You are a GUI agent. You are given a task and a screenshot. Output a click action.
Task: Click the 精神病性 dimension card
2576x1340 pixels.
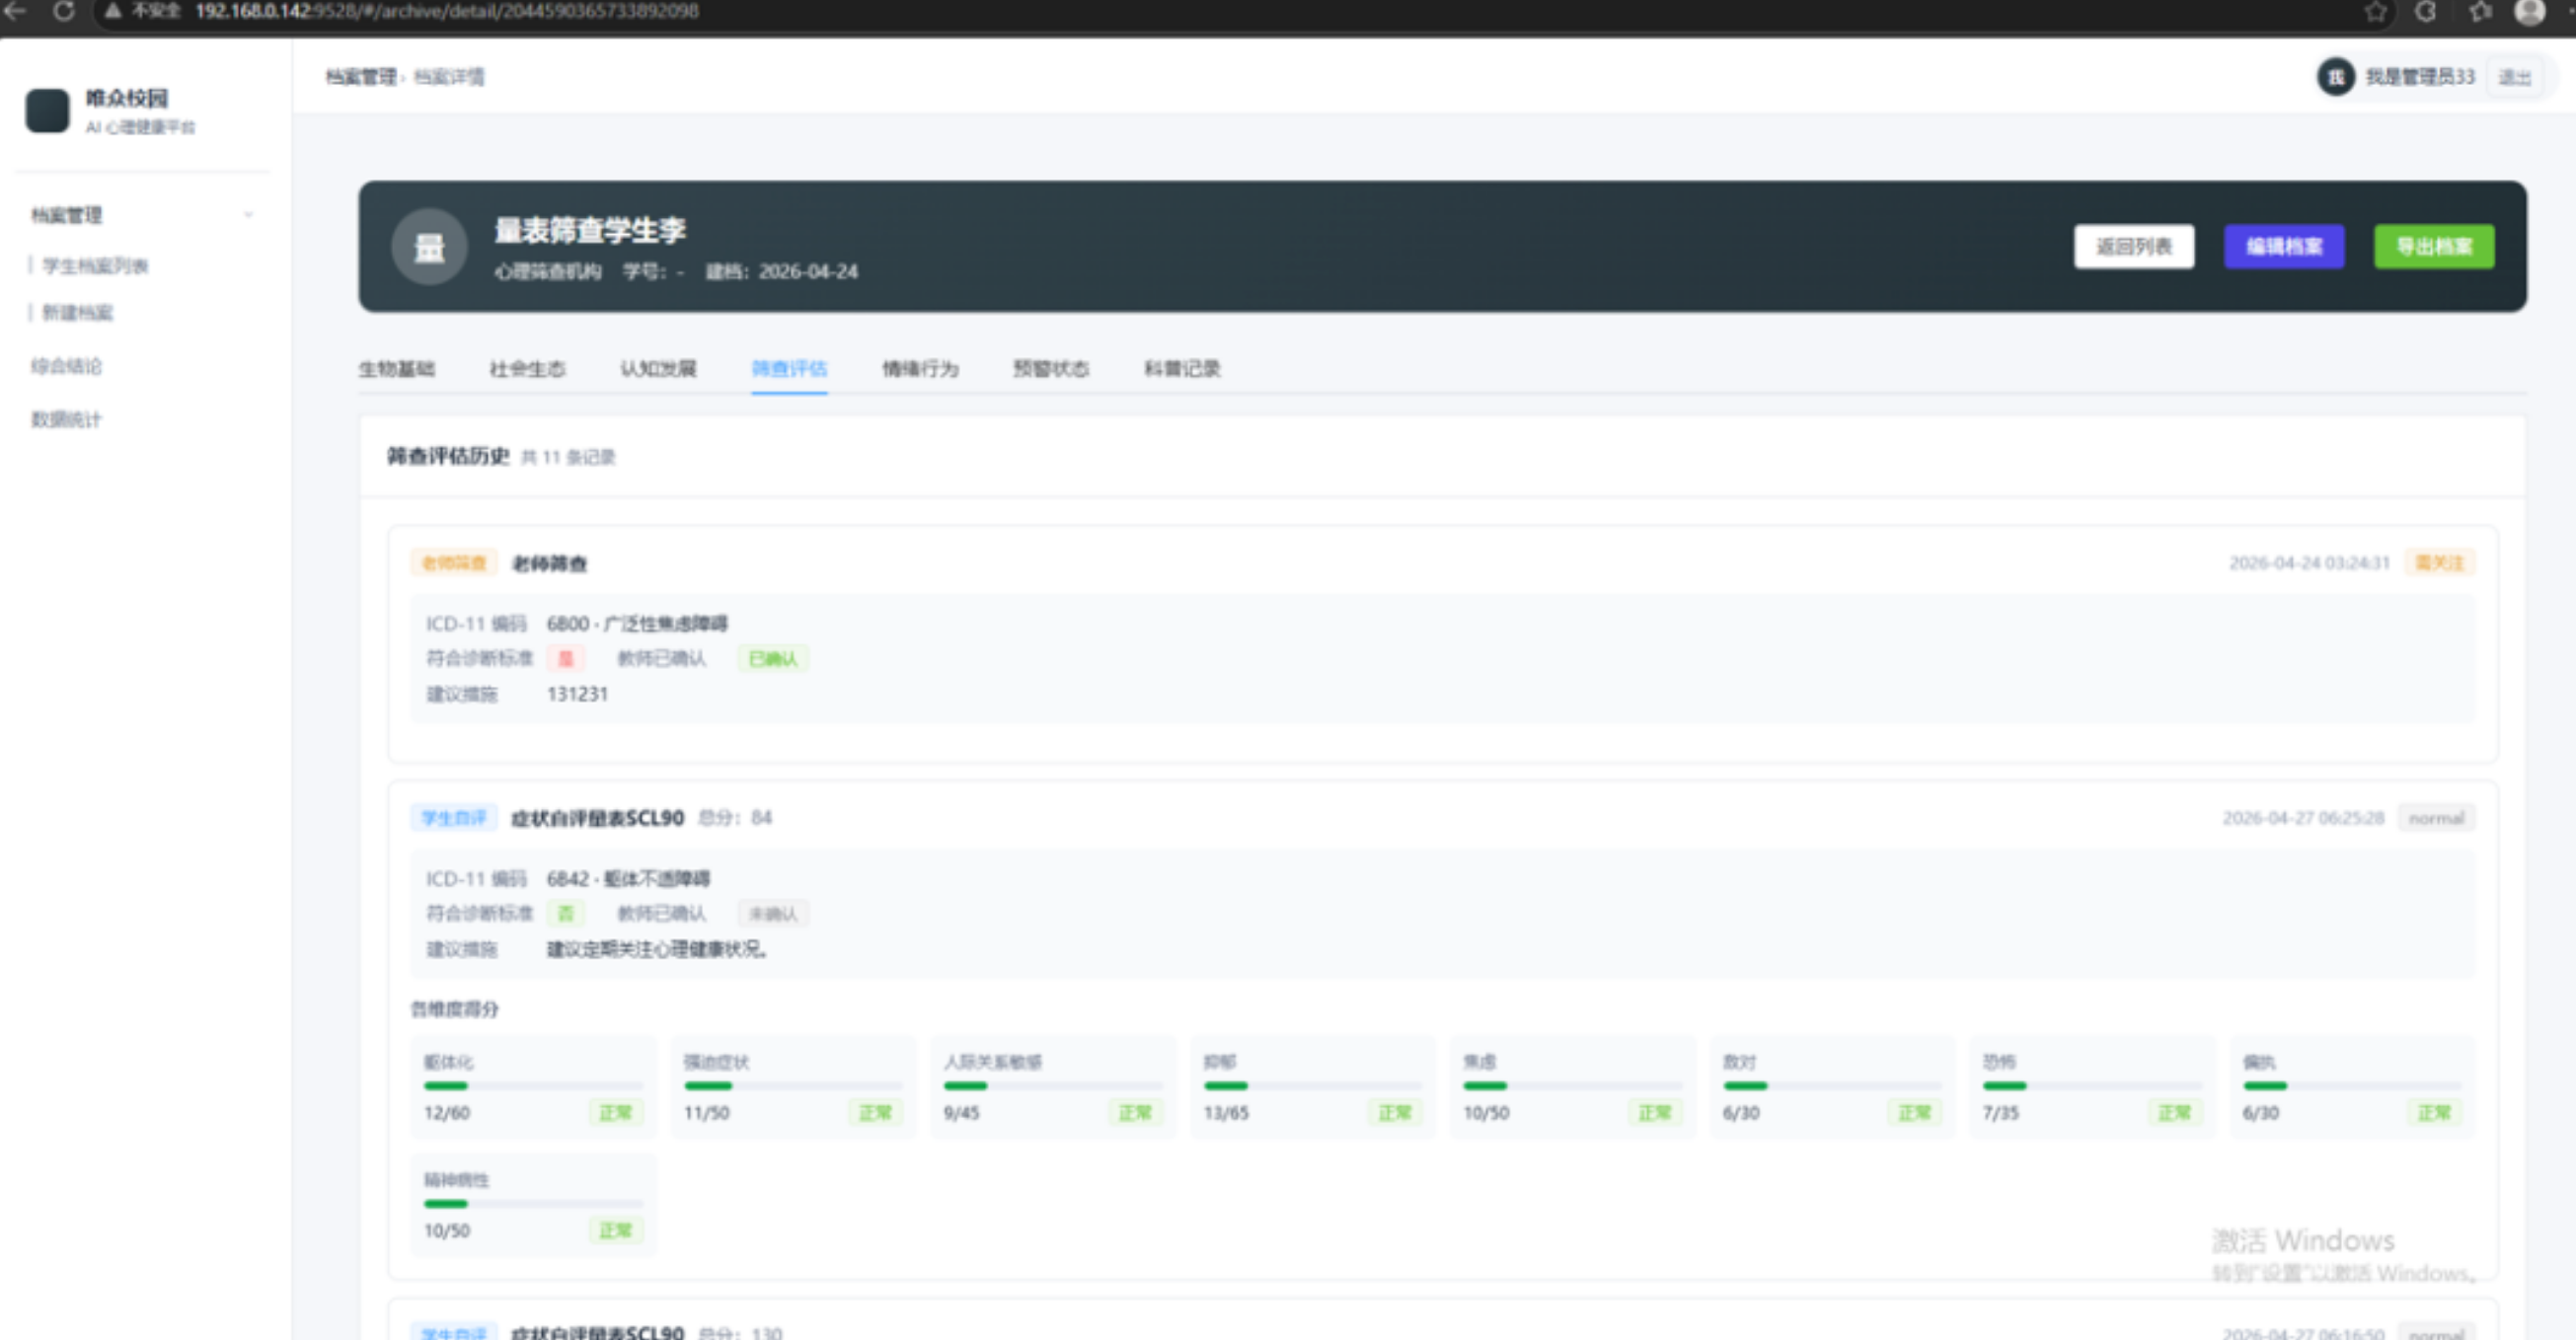tap(533, 1205)
